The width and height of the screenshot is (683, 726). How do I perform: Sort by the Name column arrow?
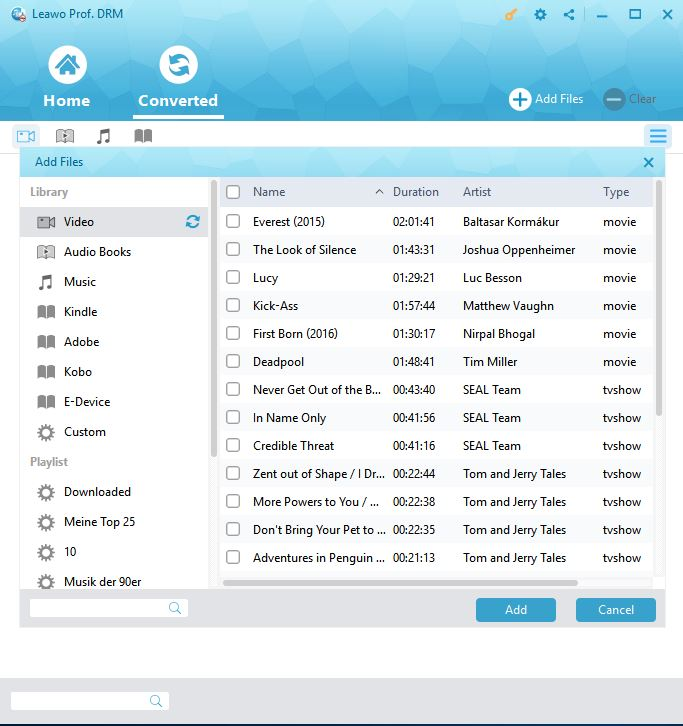[x=379, y=192]
